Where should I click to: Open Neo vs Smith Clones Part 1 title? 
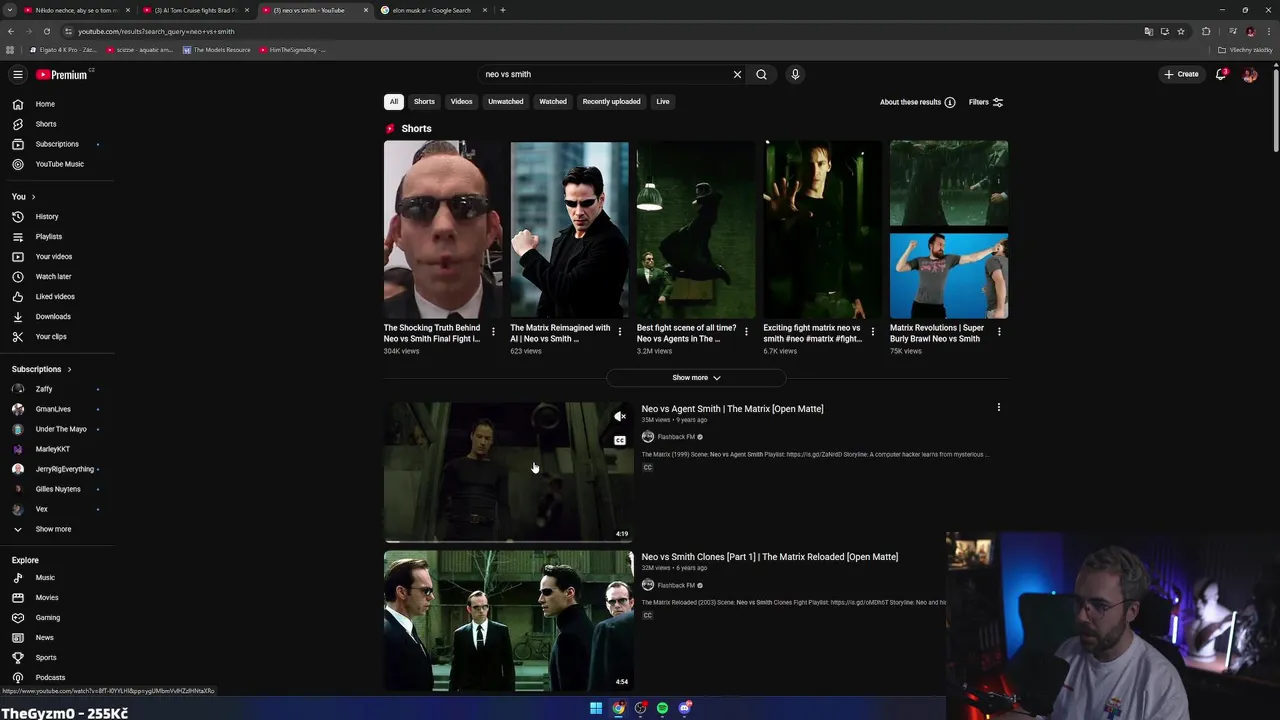769,557
